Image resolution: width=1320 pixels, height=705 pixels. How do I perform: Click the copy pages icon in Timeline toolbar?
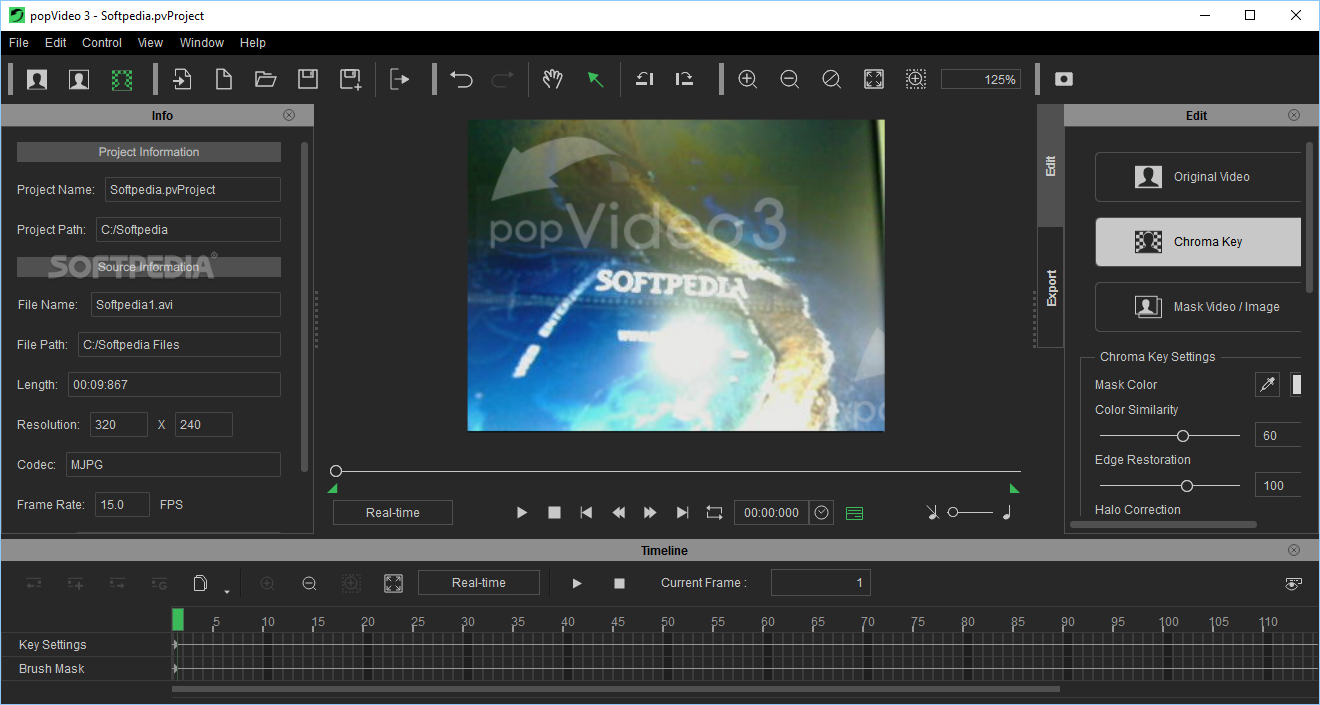coord(200,583)
